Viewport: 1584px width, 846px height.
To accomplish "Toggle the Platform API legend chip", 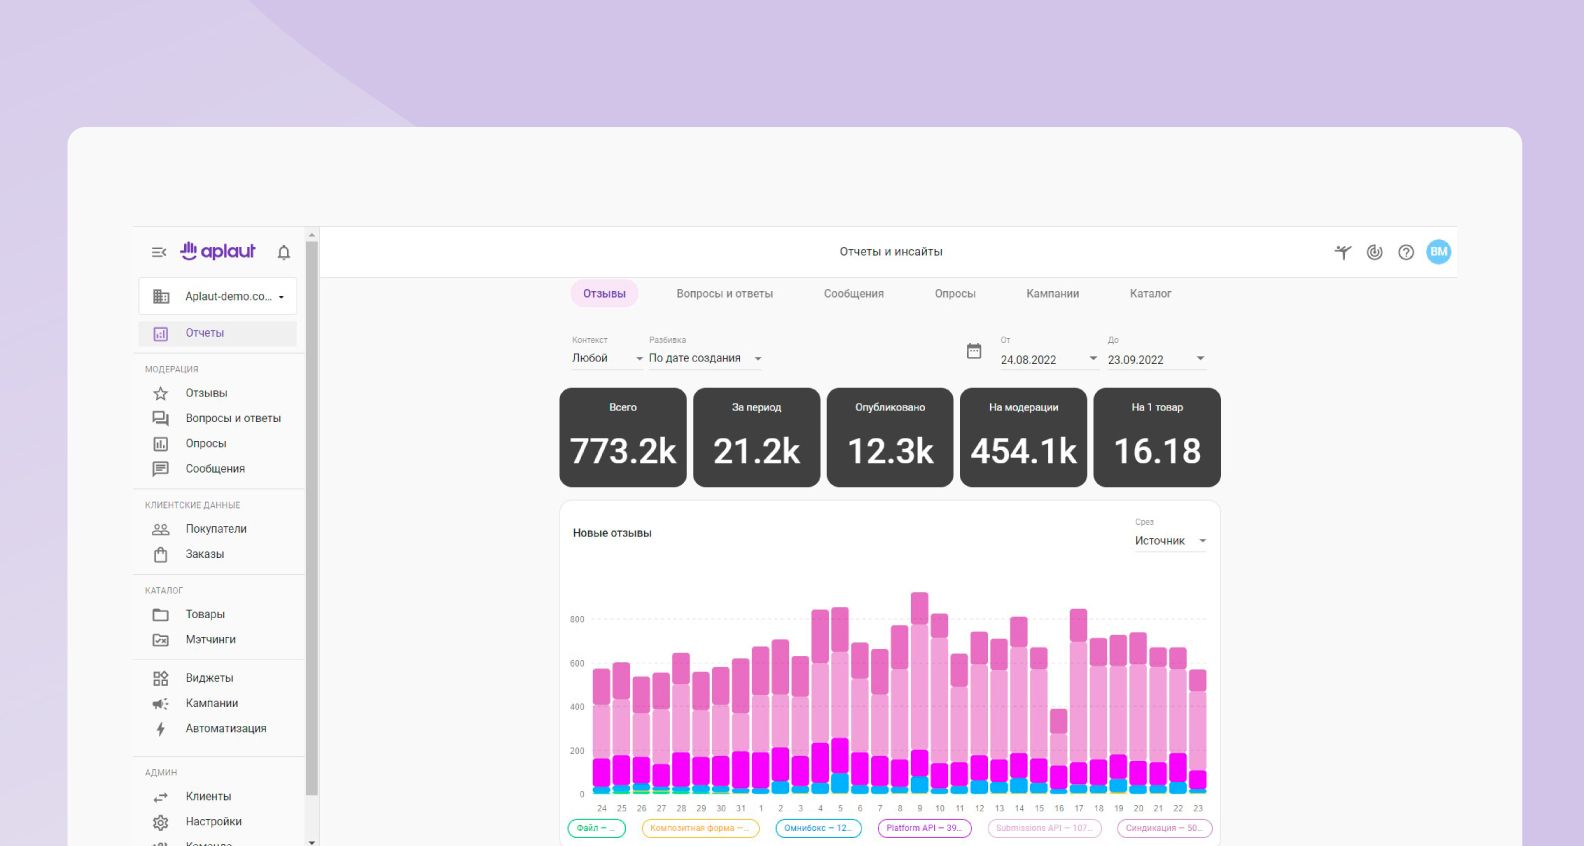I will click(x=924, y=828).
